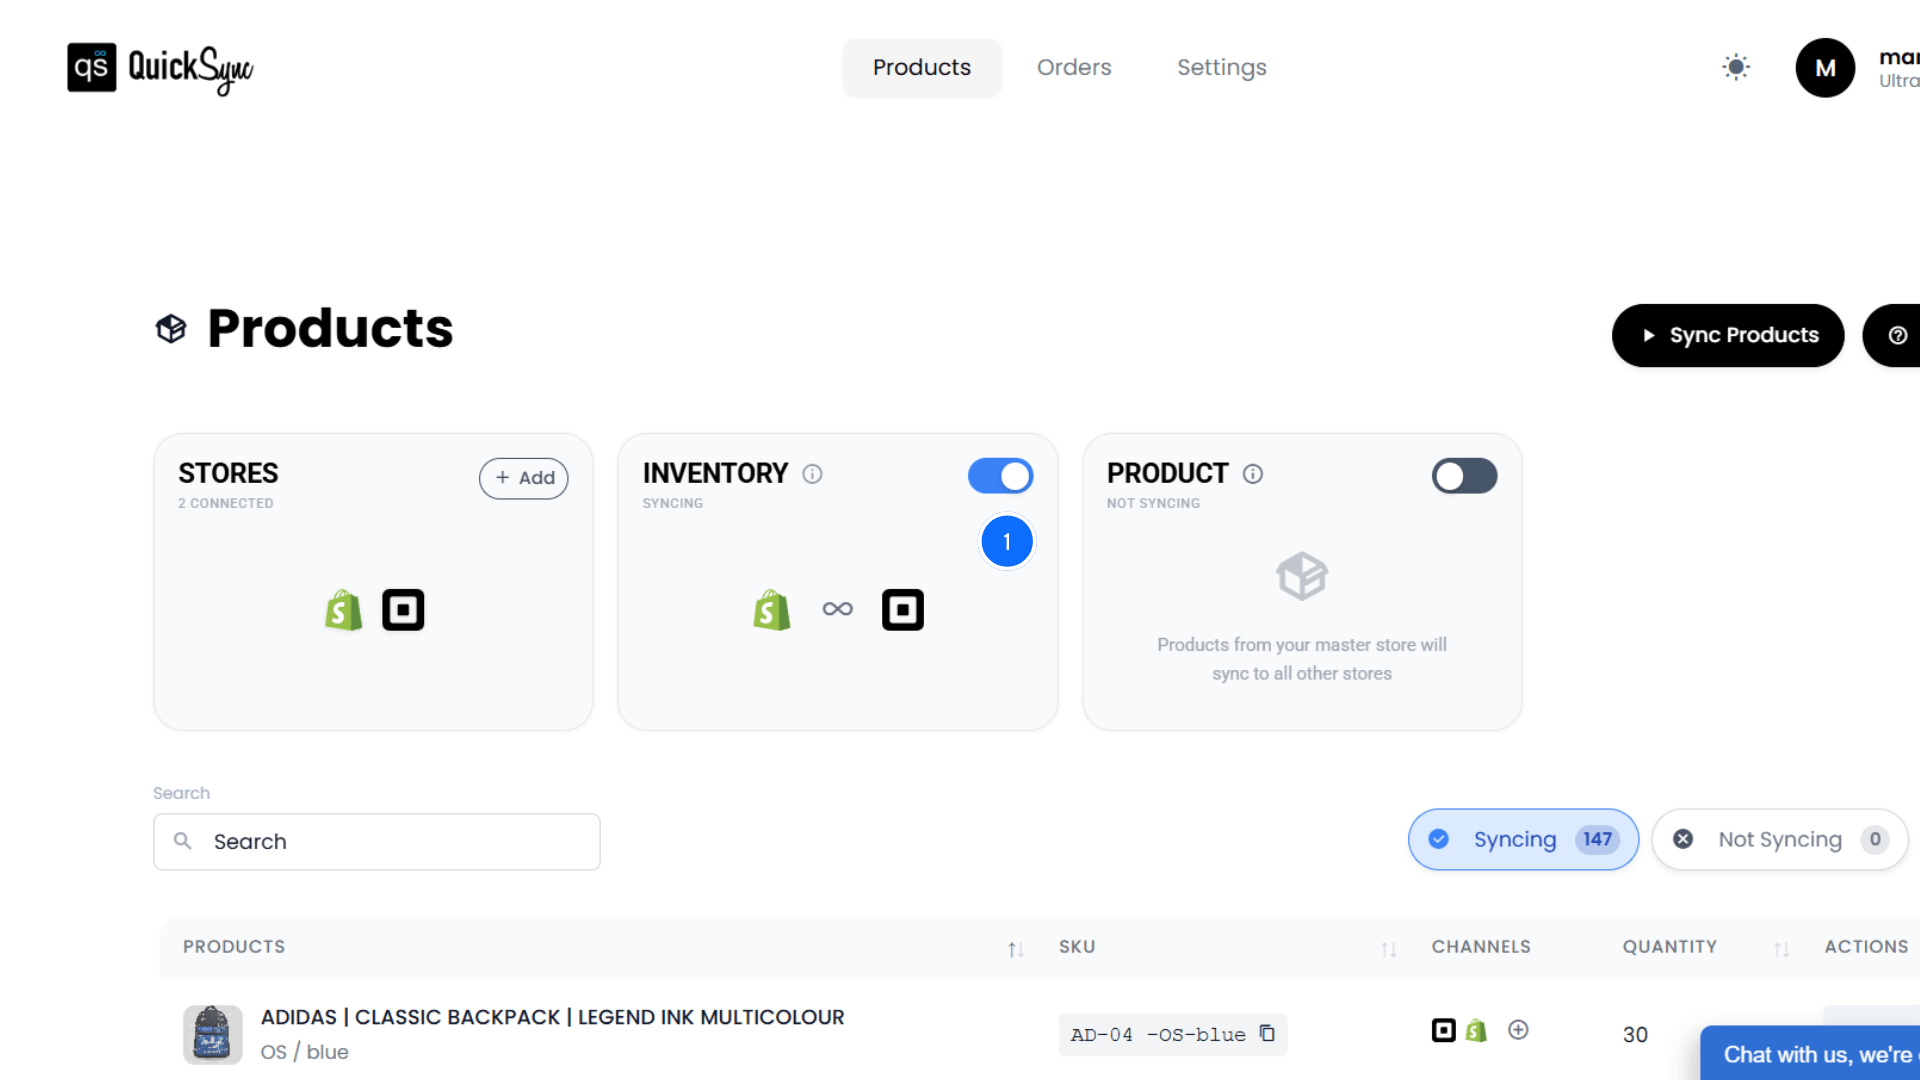This screenshot has width=1920, height=1080.
Task: Sort by the SKU column arrows
Action: pos(1388,949)
